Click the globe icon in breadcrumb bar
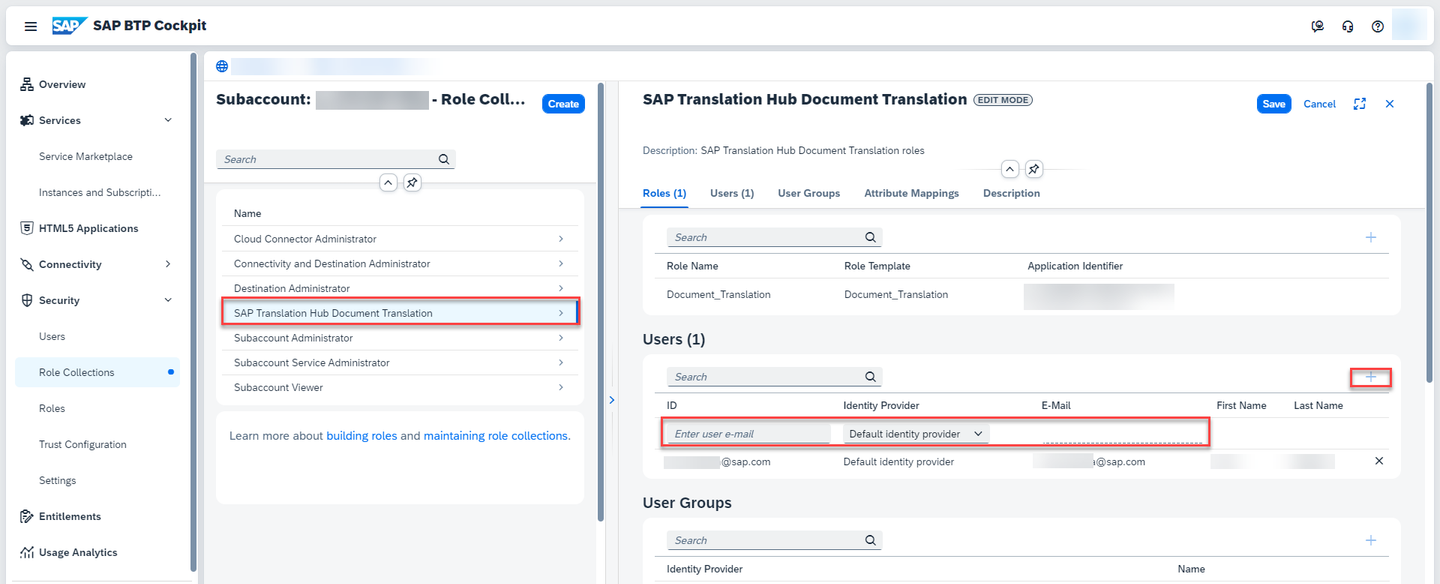The height and width of the screenshot is (584, 1440). (x=222, y=67)
